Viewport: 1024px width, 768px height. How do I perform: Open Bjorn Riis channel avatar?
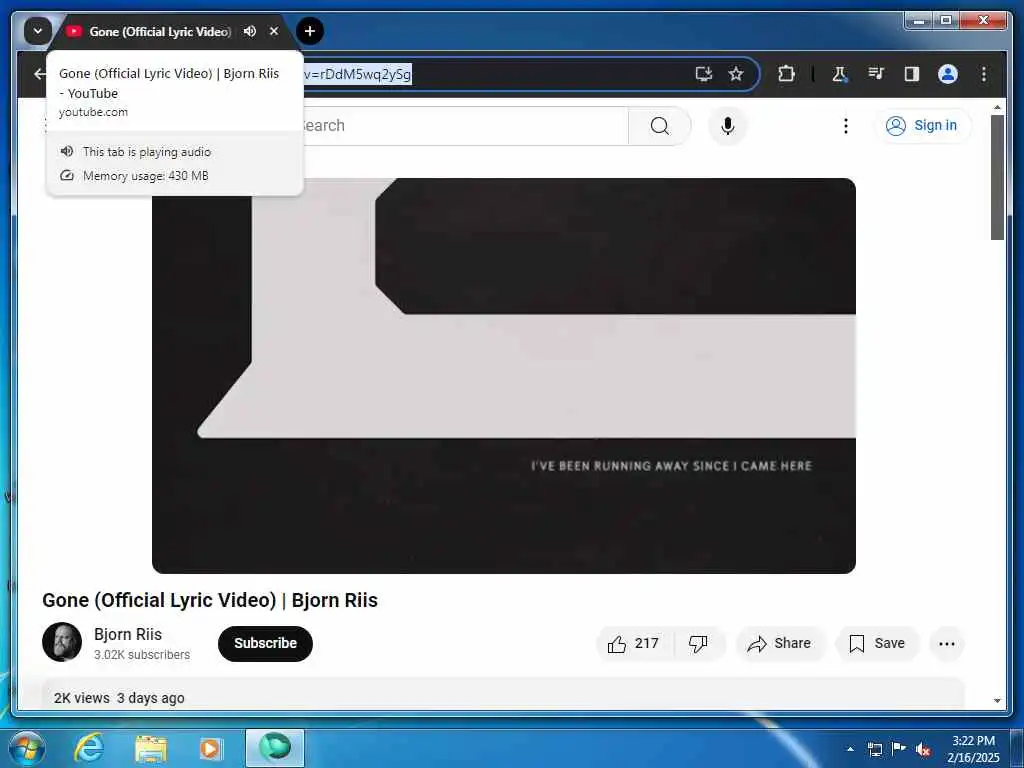(x=62, y=642)
